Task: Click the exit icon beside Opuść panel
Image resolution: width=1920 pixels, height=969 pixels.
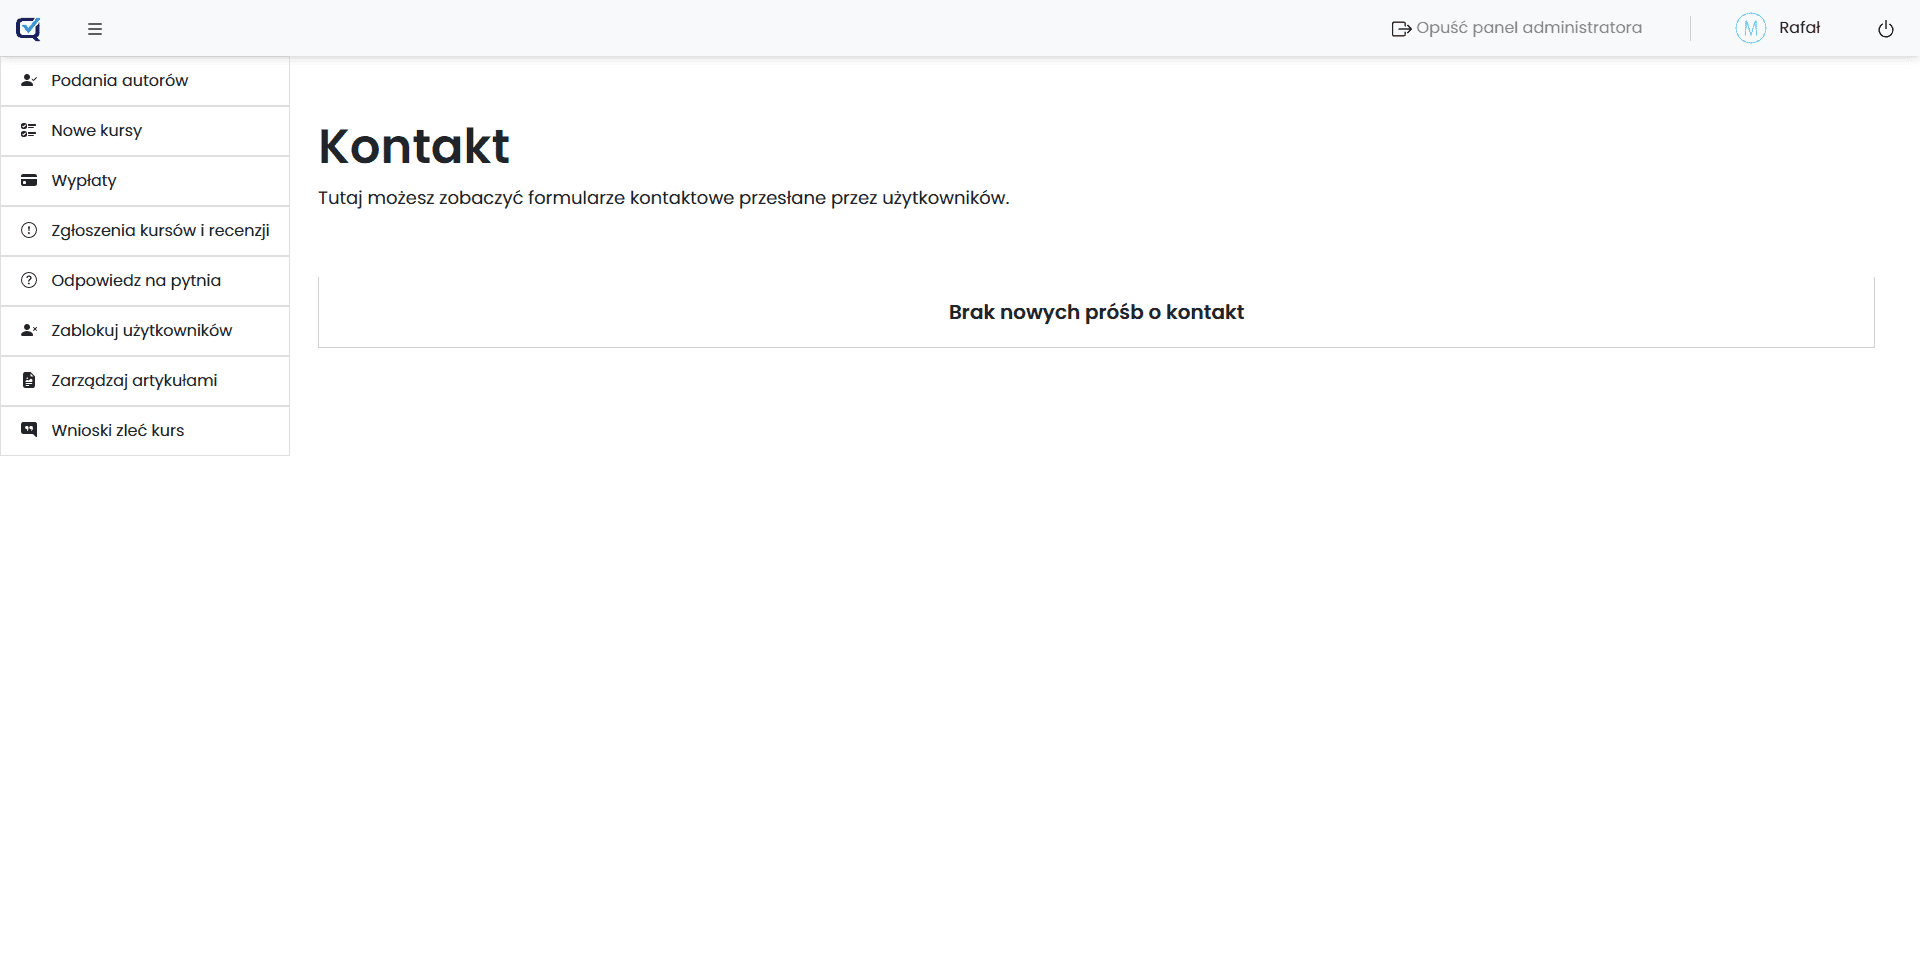Action: (1401, 29)
